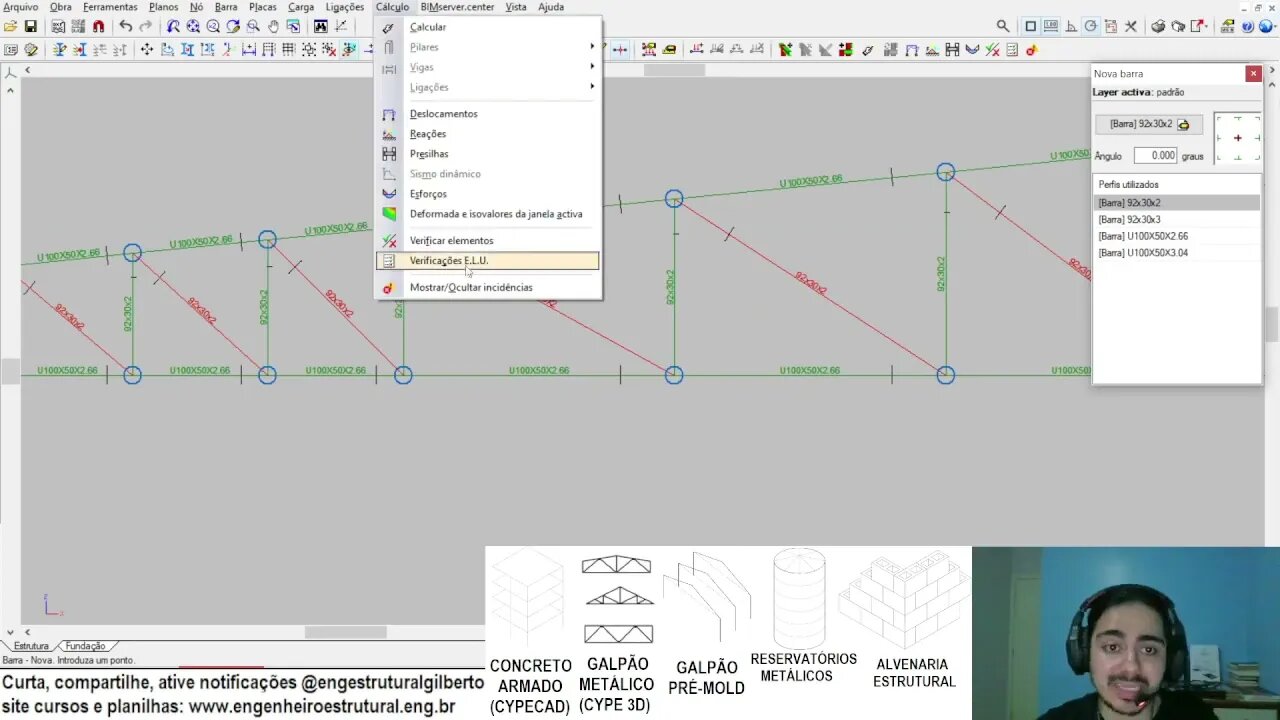Click the Ângulo input field

[x=1156, y=156]
